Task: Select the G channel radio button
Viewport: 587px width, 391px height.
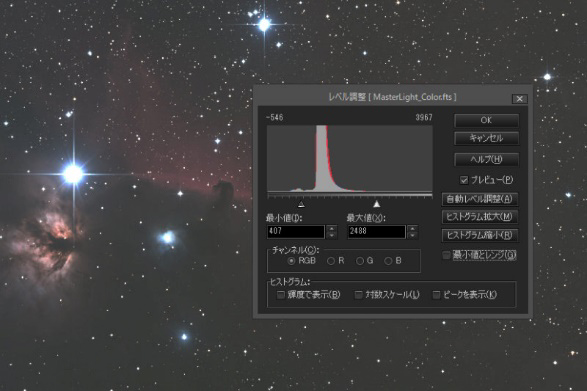Action: [360, 261]
